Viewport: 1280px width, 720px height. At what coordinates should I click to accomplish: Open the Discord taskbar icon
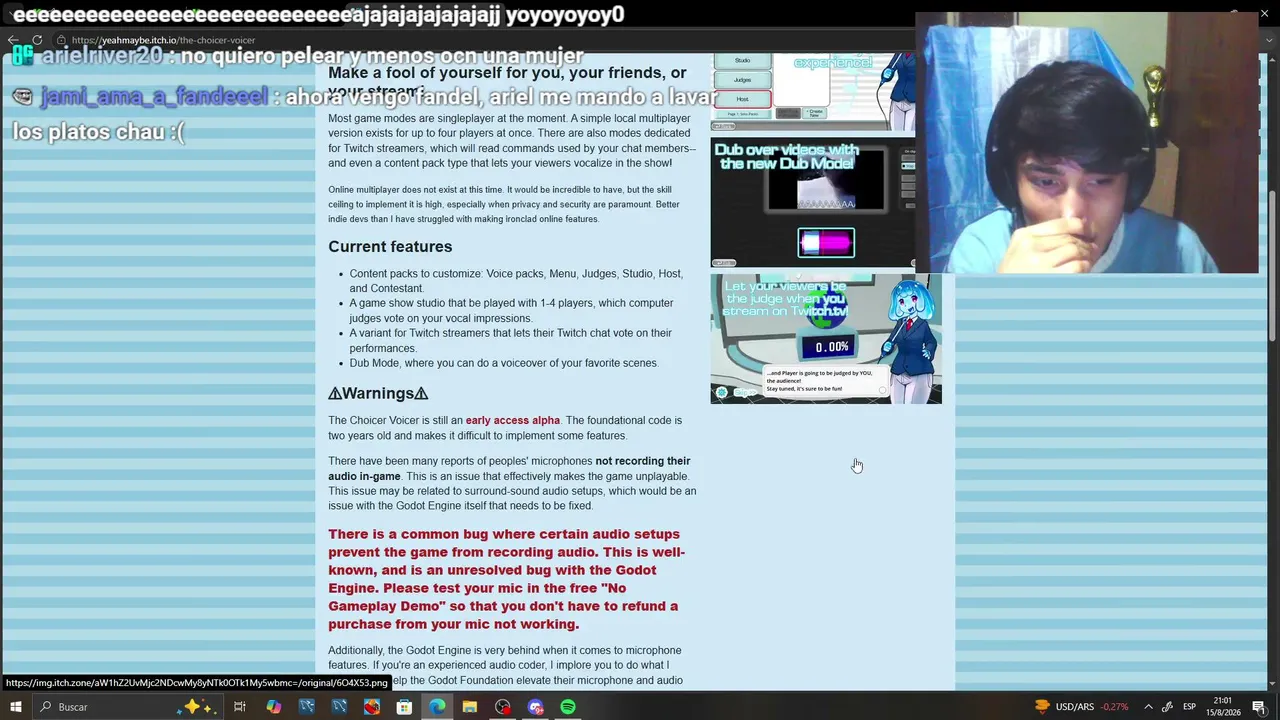[535, 707]
